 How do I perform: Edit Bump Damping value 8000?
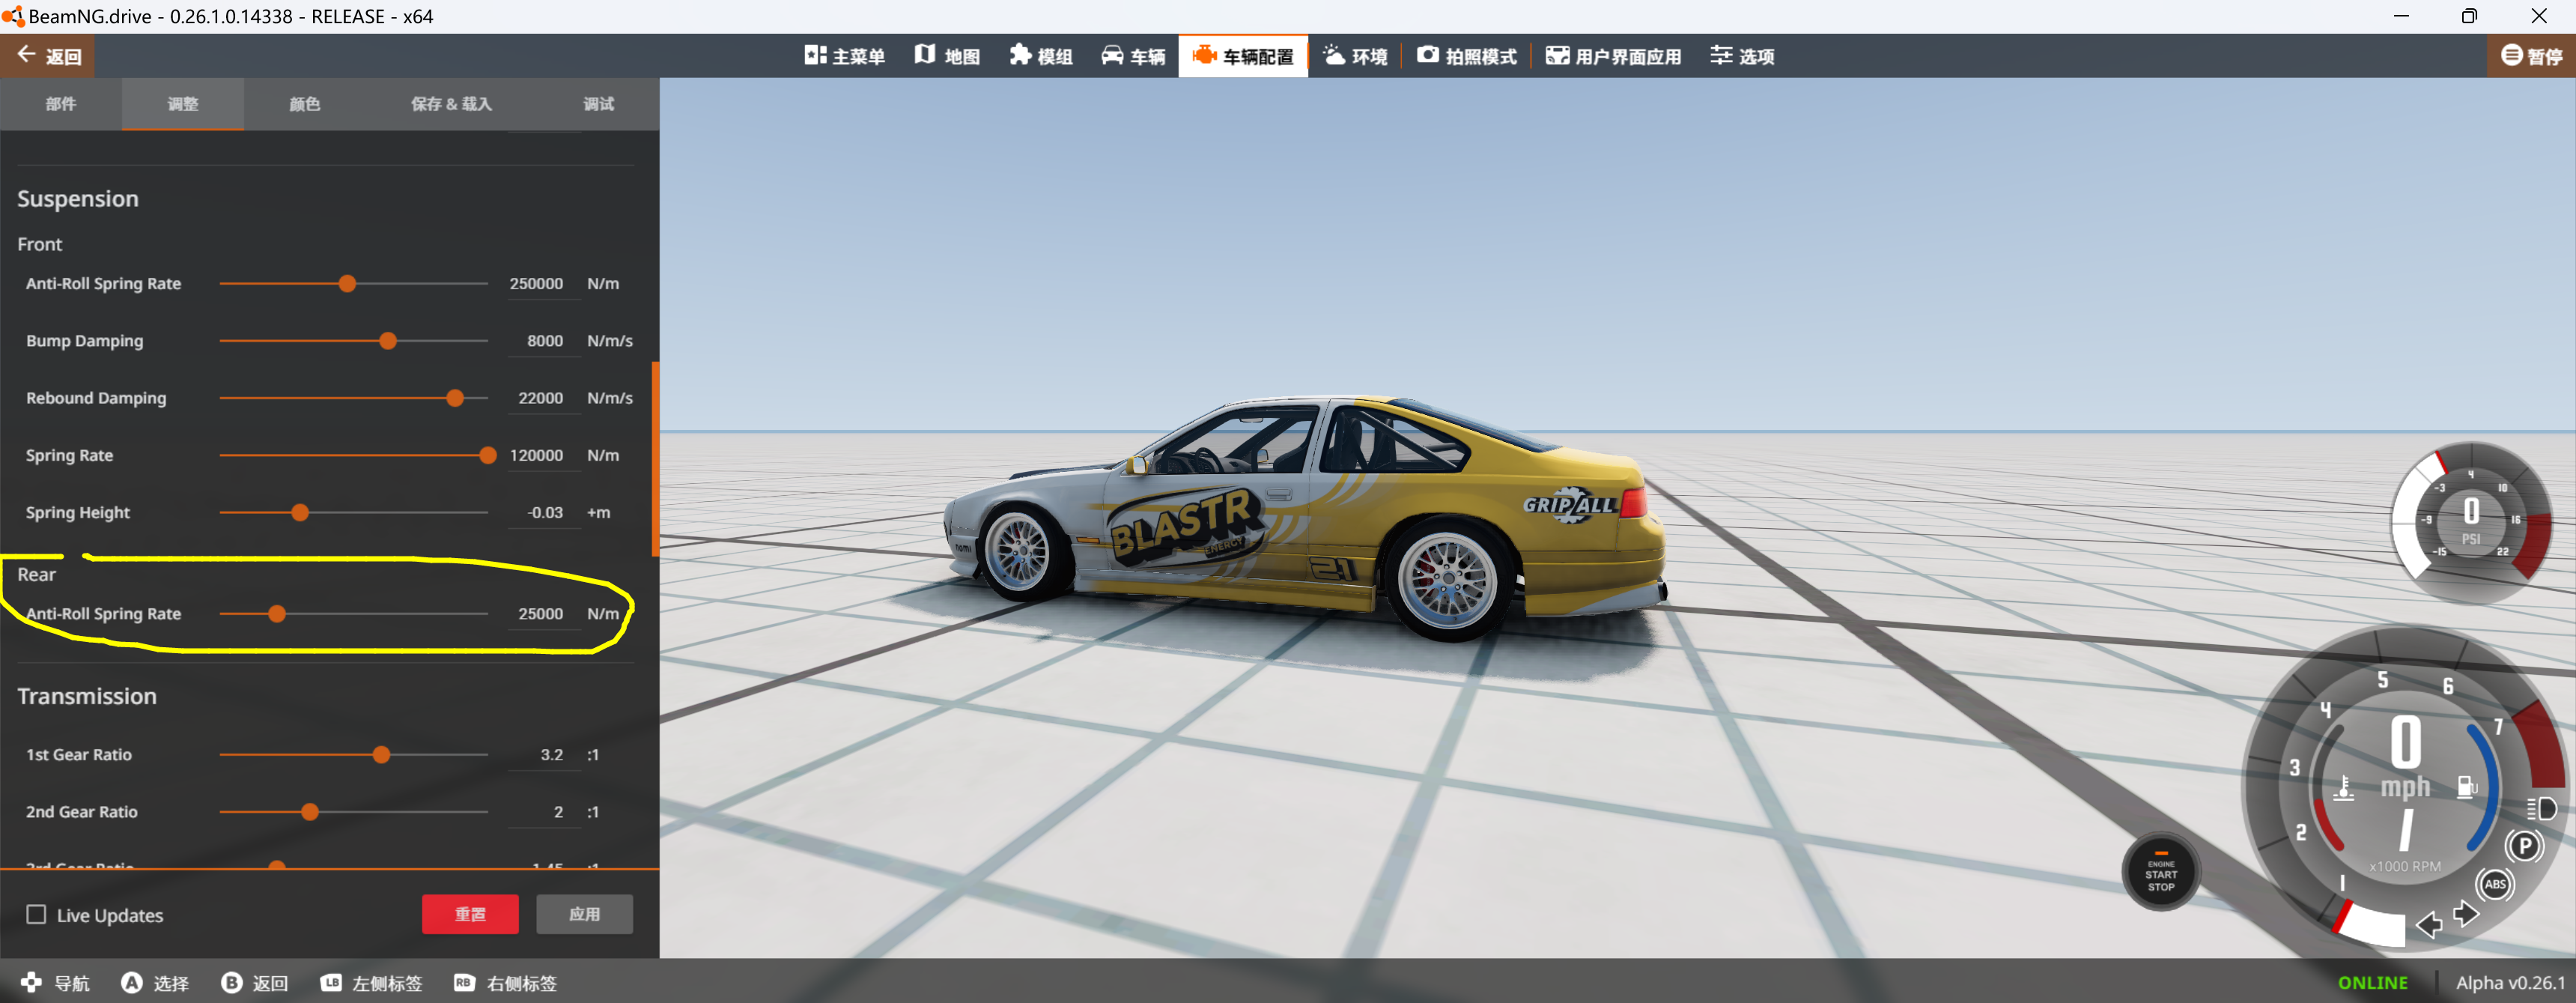pyautogui.click(x=542, y=341)
